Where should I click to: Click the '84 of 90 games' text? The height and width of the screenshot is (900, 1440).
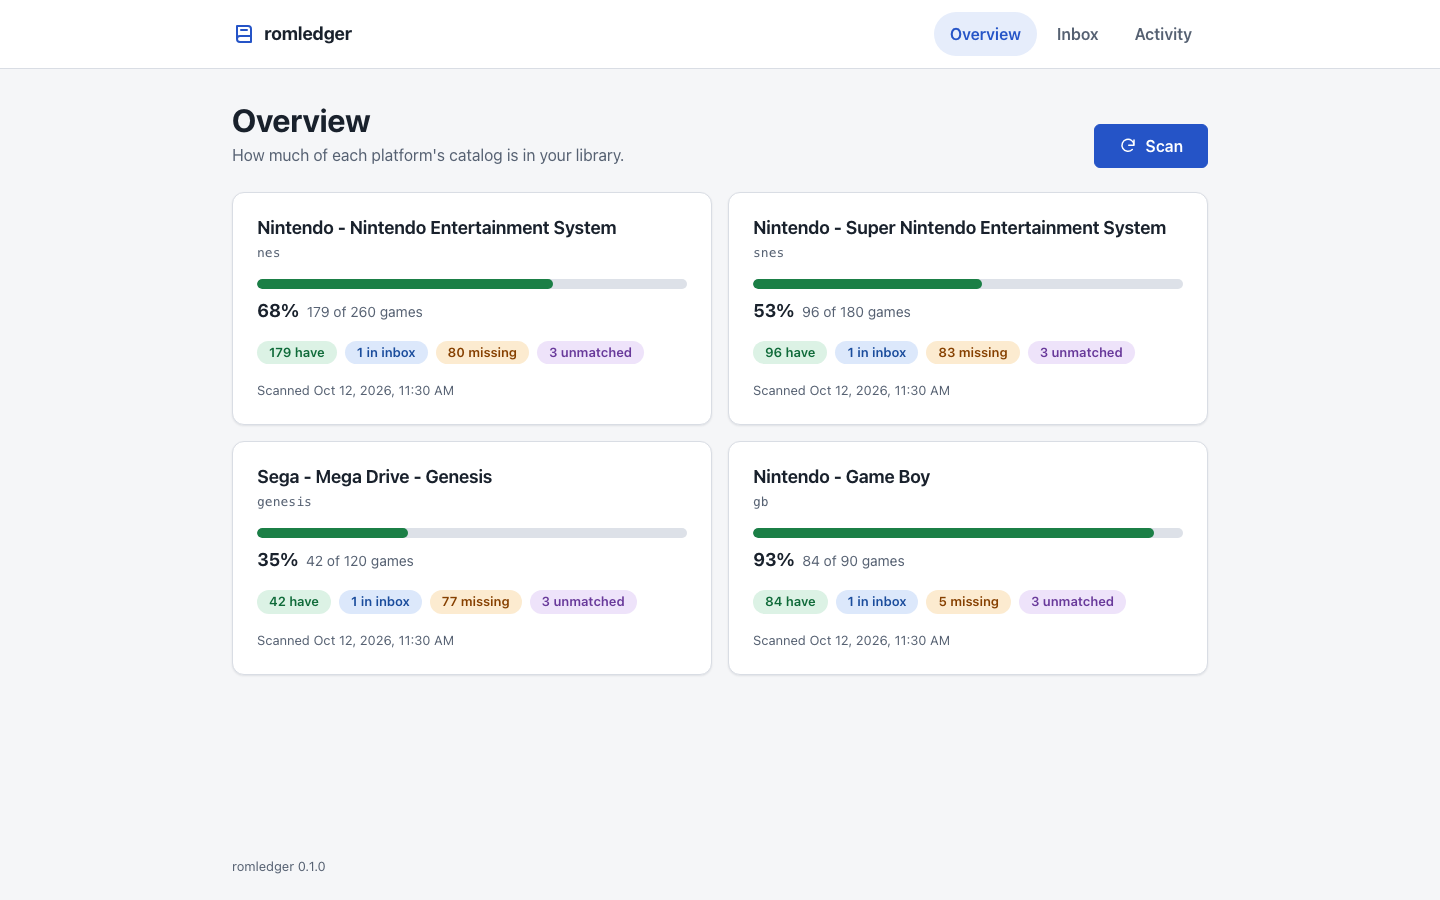tap(853, 561)
